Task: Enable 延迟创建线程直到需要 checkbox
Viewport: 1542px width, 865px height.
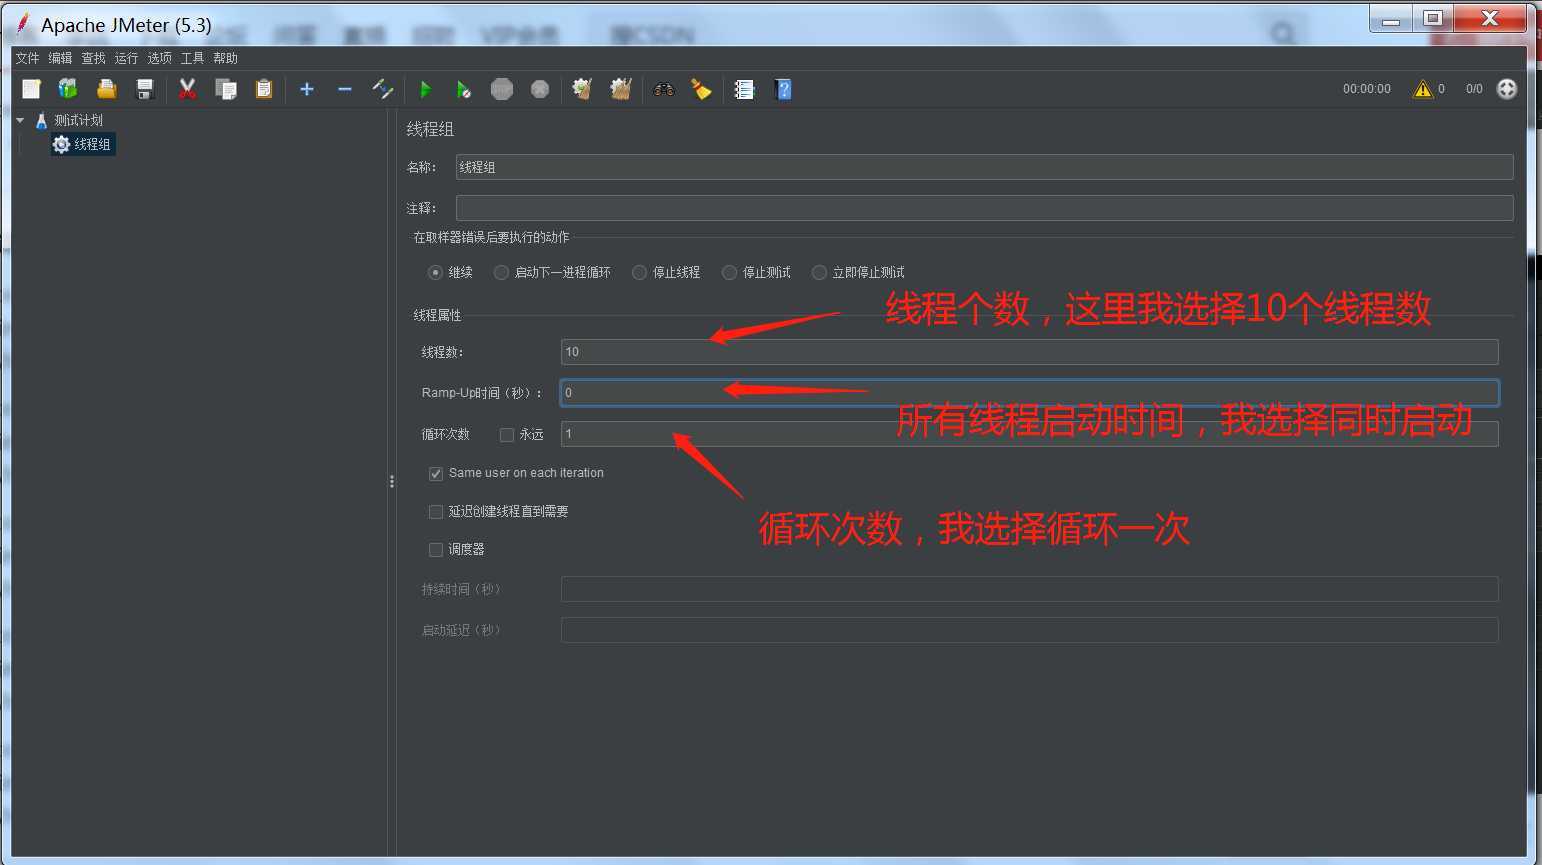Action: click(436, 512)
